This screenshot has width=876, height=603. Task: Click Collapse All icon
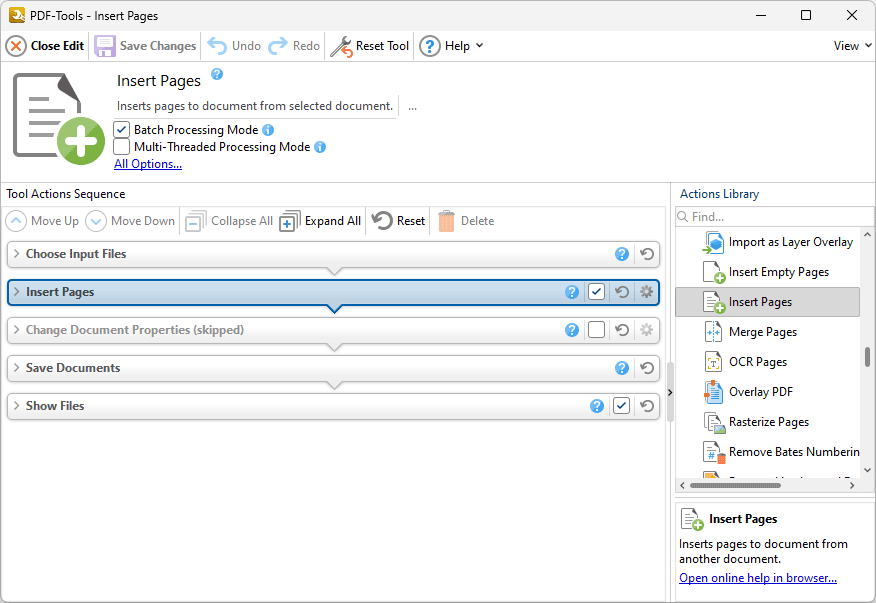196,221
